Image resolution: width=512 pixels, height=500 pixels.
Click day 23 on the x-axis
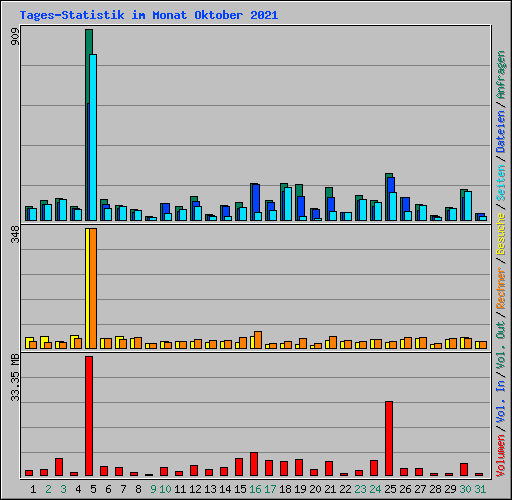[360, 489]
